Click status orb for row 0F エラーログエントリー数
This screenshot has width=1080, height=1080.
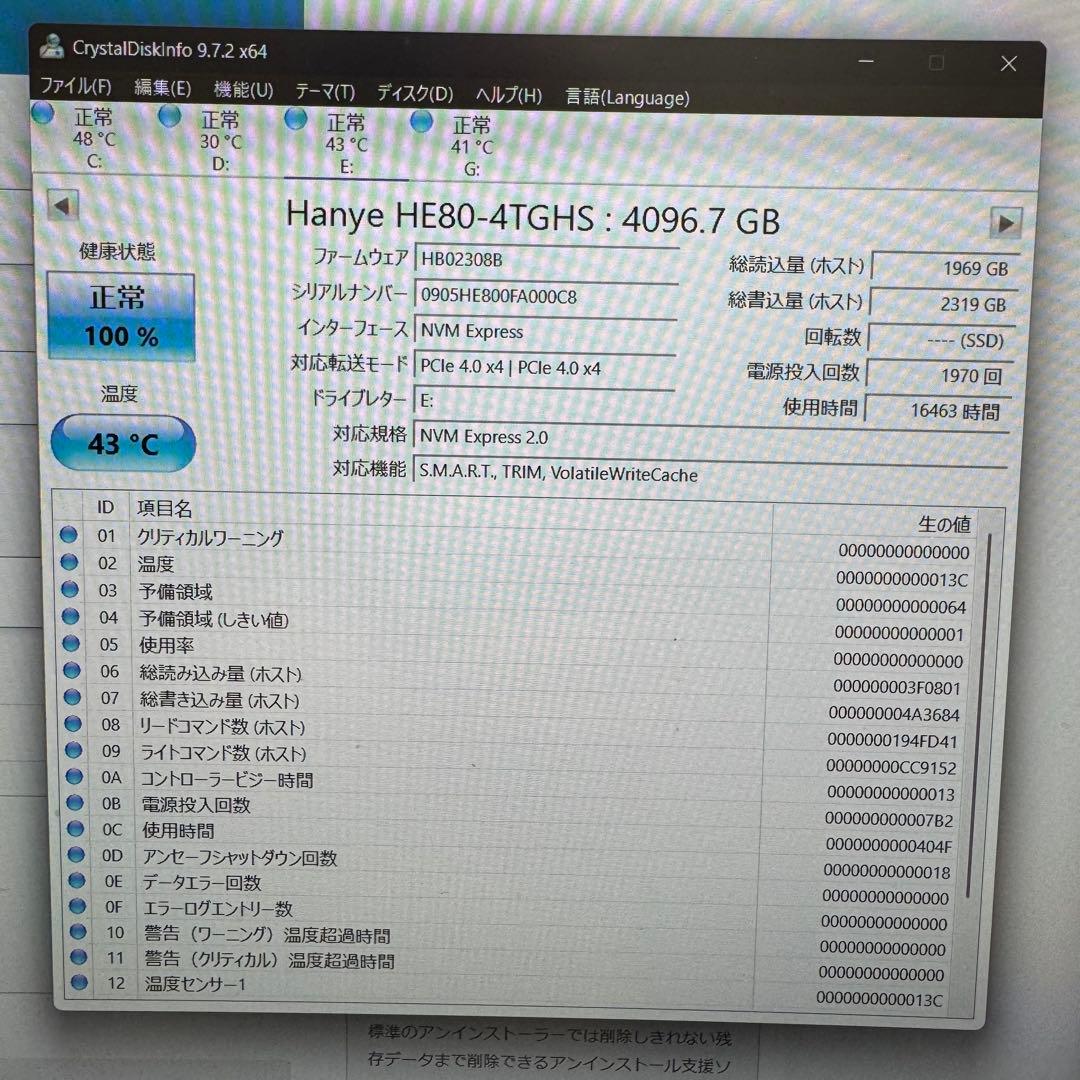tap(78, 906)
